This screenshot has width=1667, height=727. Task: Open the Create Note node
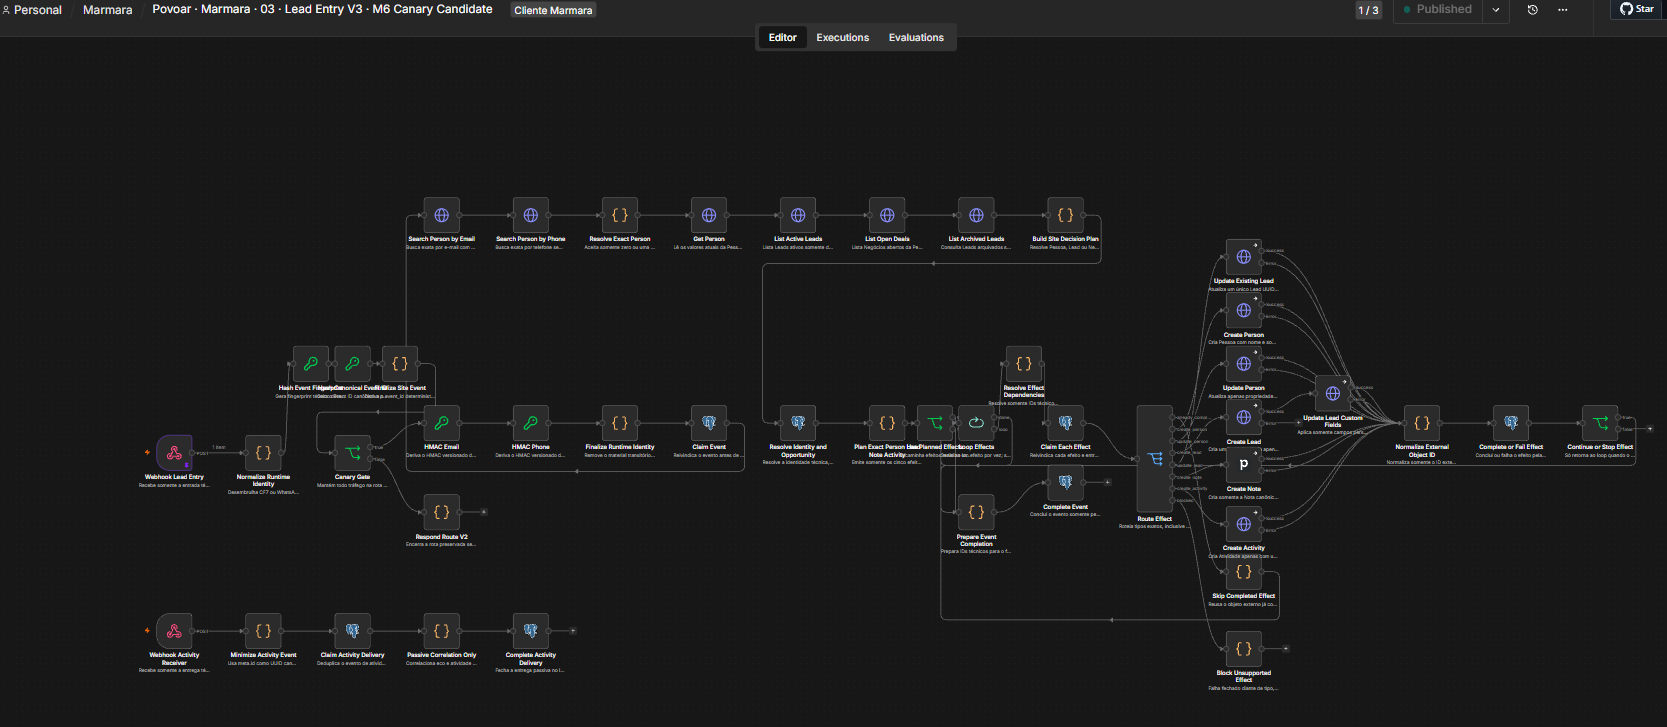(1244, 465)
